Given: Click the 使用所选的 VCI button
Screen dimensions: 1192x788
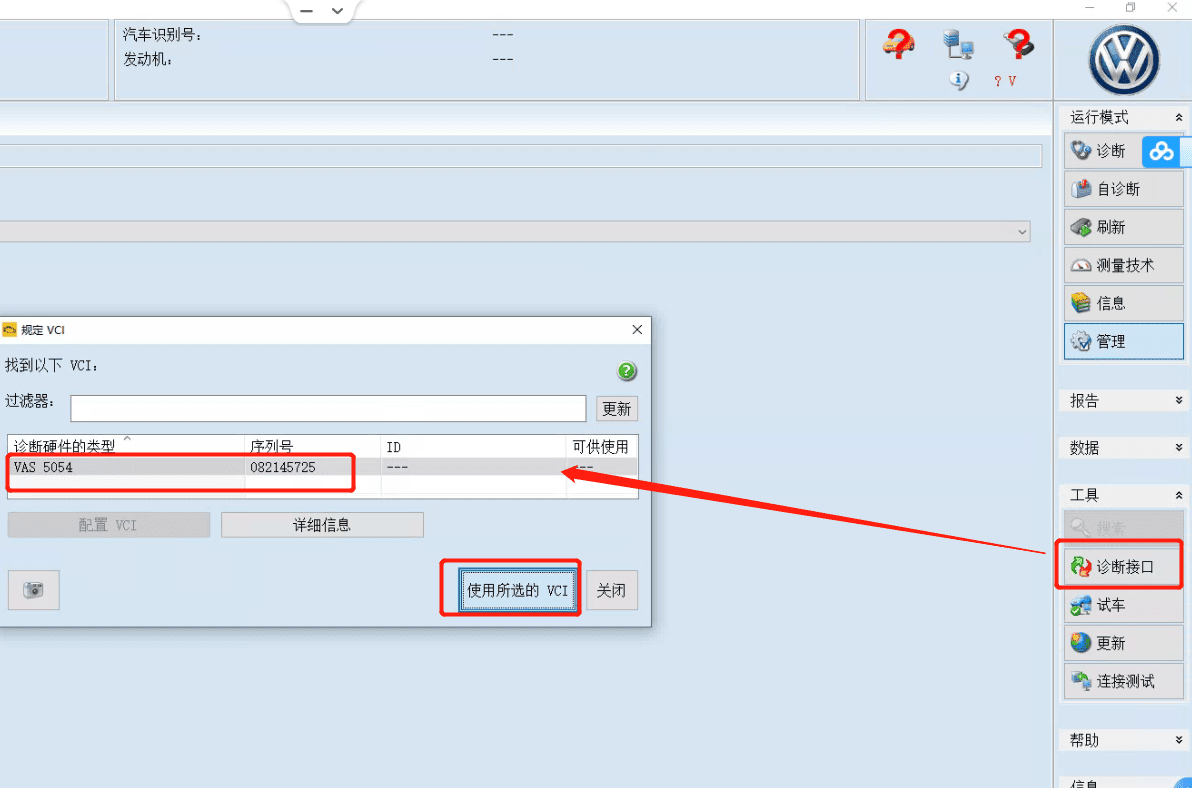Looking at the screenshot, I should point(517,590).
